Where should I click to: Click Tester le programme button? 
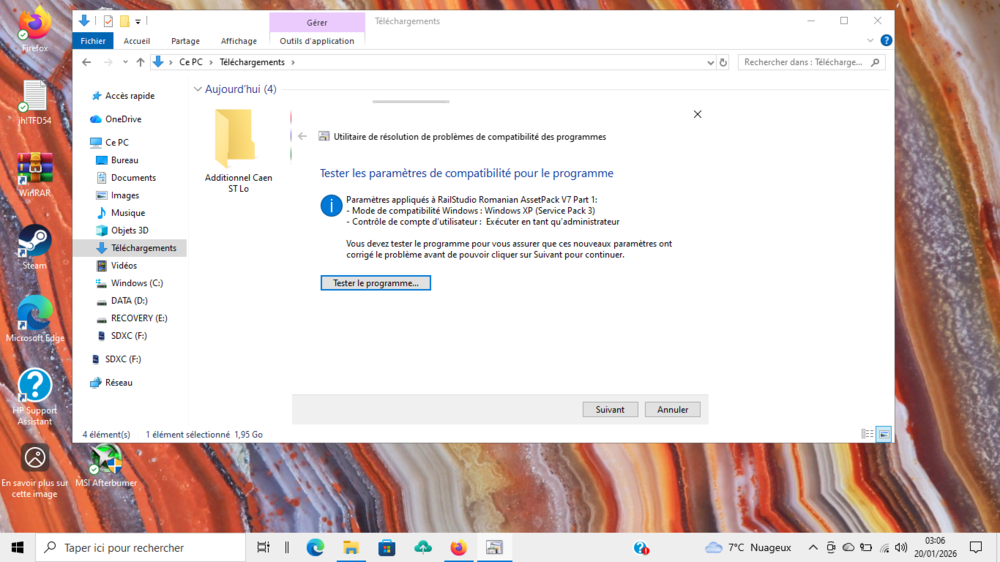[376, 283]
